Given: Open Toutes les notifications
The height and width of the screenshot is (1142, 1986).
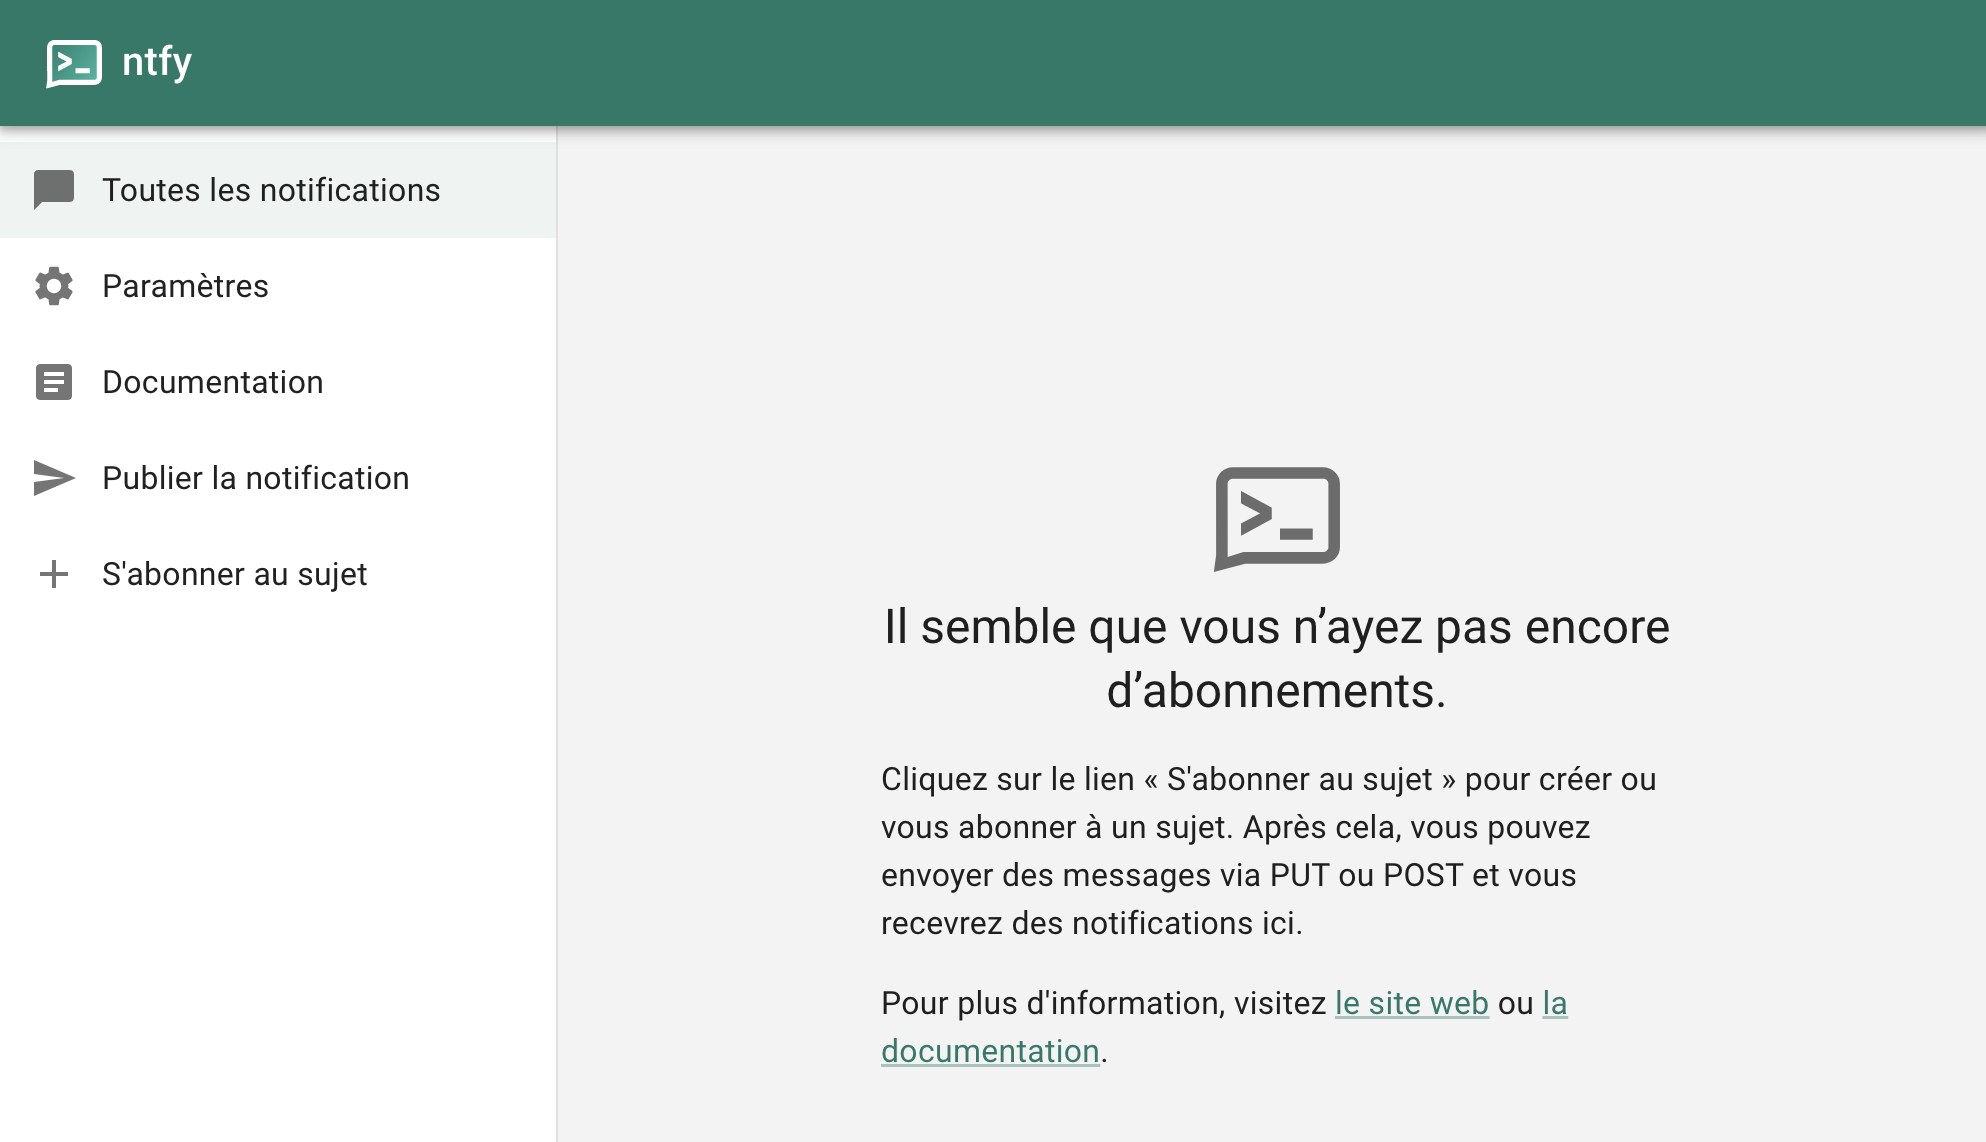Looking at the screenshot, I should [278, 190].
